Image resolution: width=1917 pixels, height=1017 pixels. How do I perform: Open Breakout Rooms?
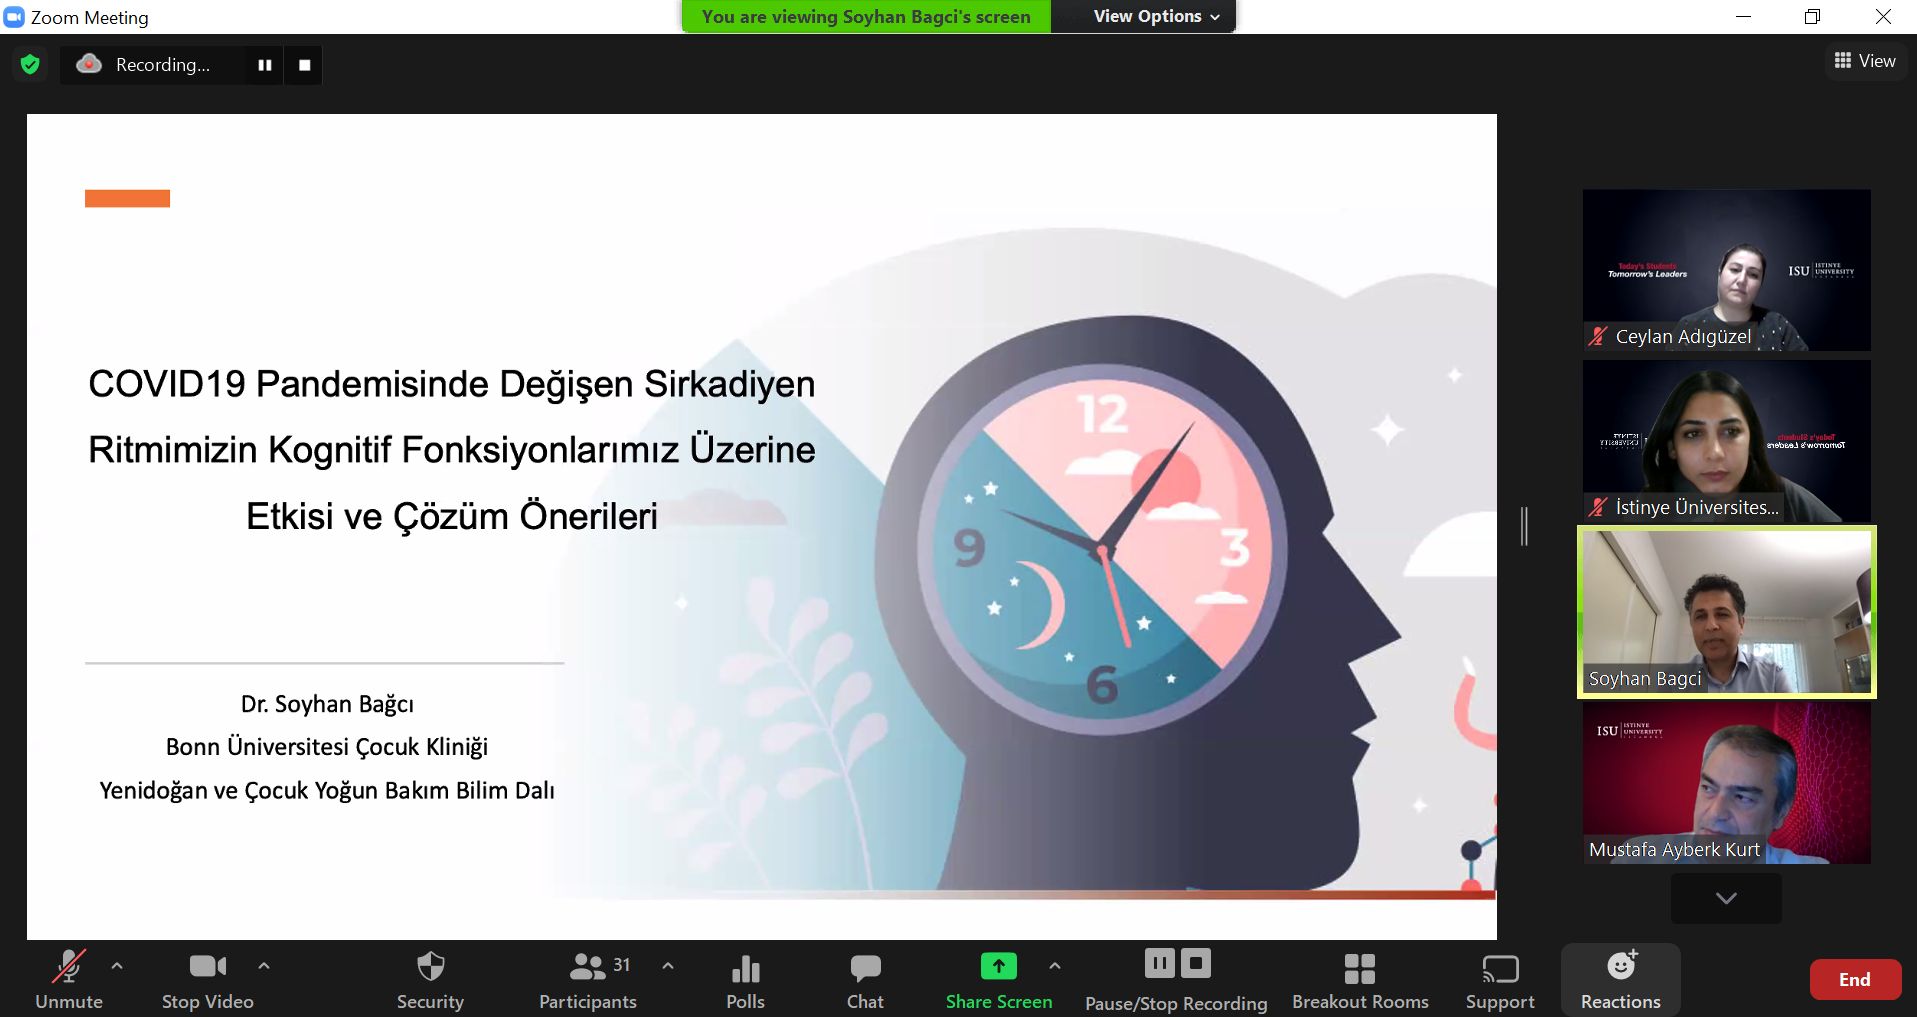coord(1359,968)
